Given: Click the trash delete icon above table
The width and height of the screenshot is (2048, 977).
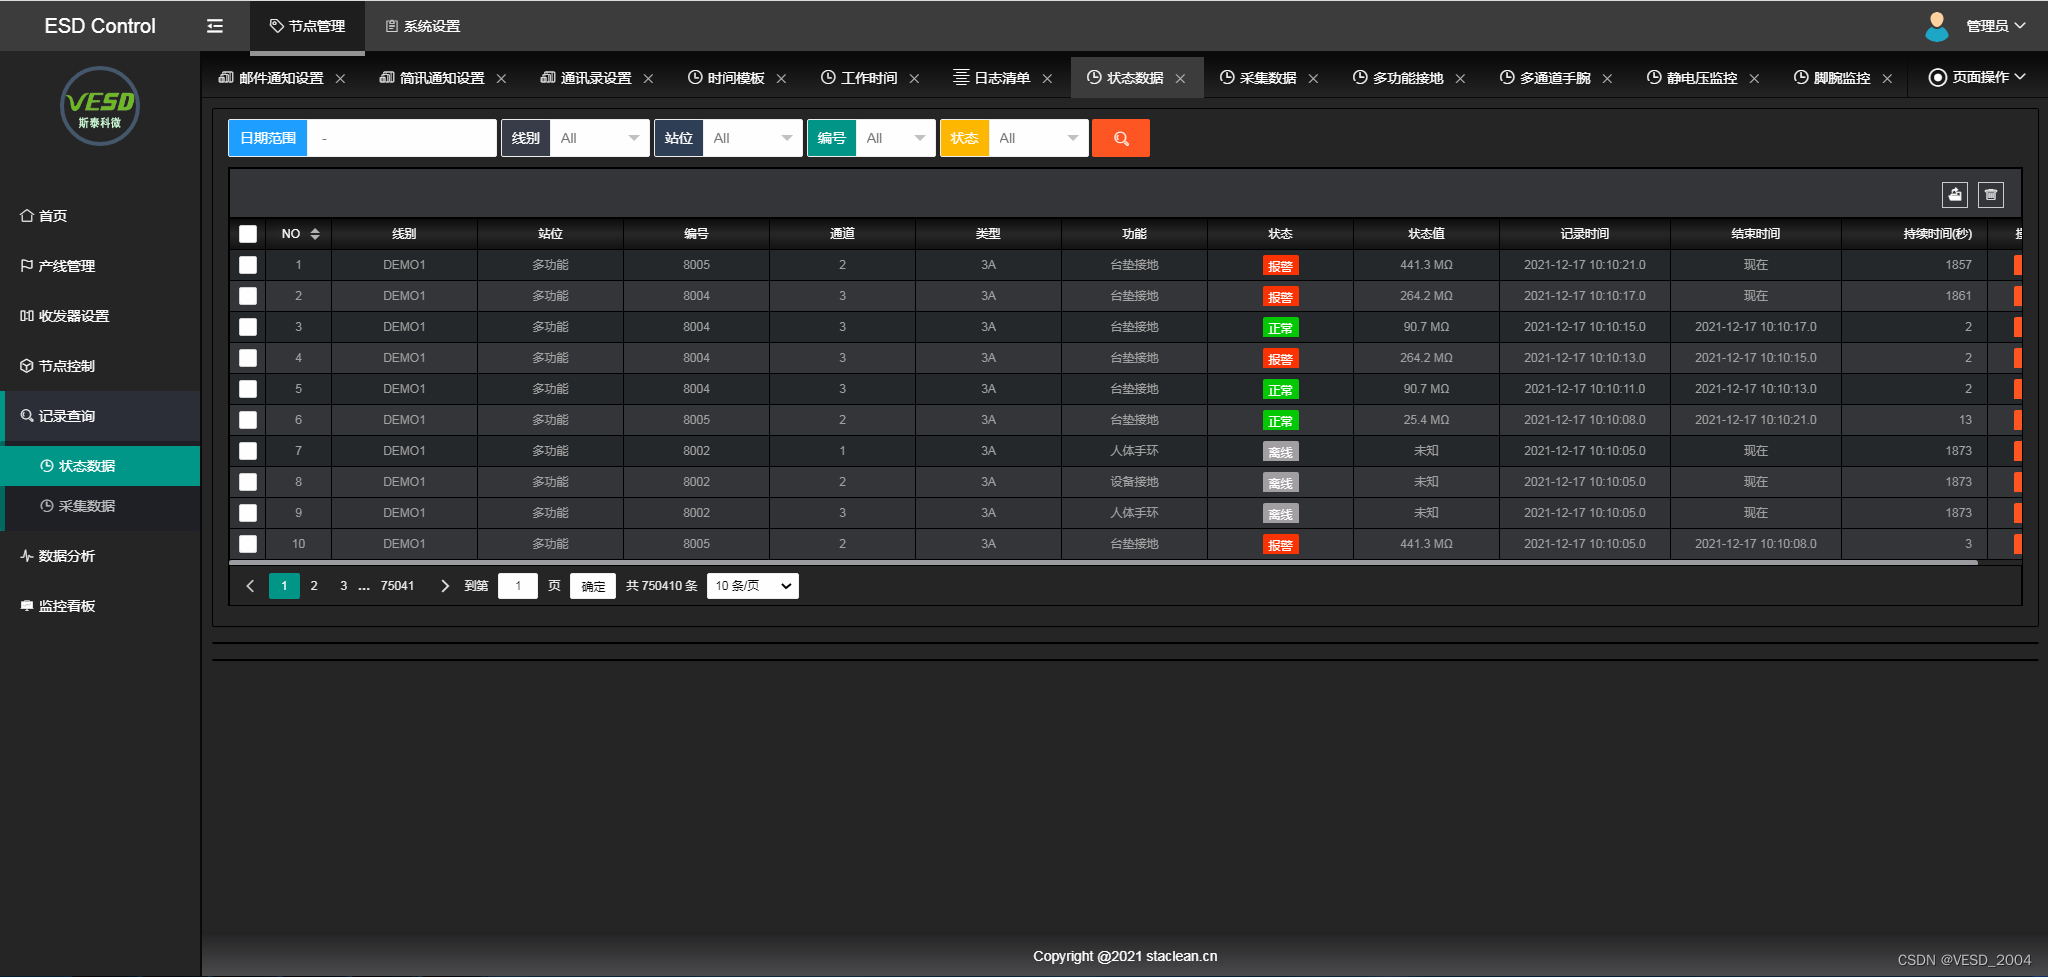Looking at the screenshot, I should (x=1991, y=195).
